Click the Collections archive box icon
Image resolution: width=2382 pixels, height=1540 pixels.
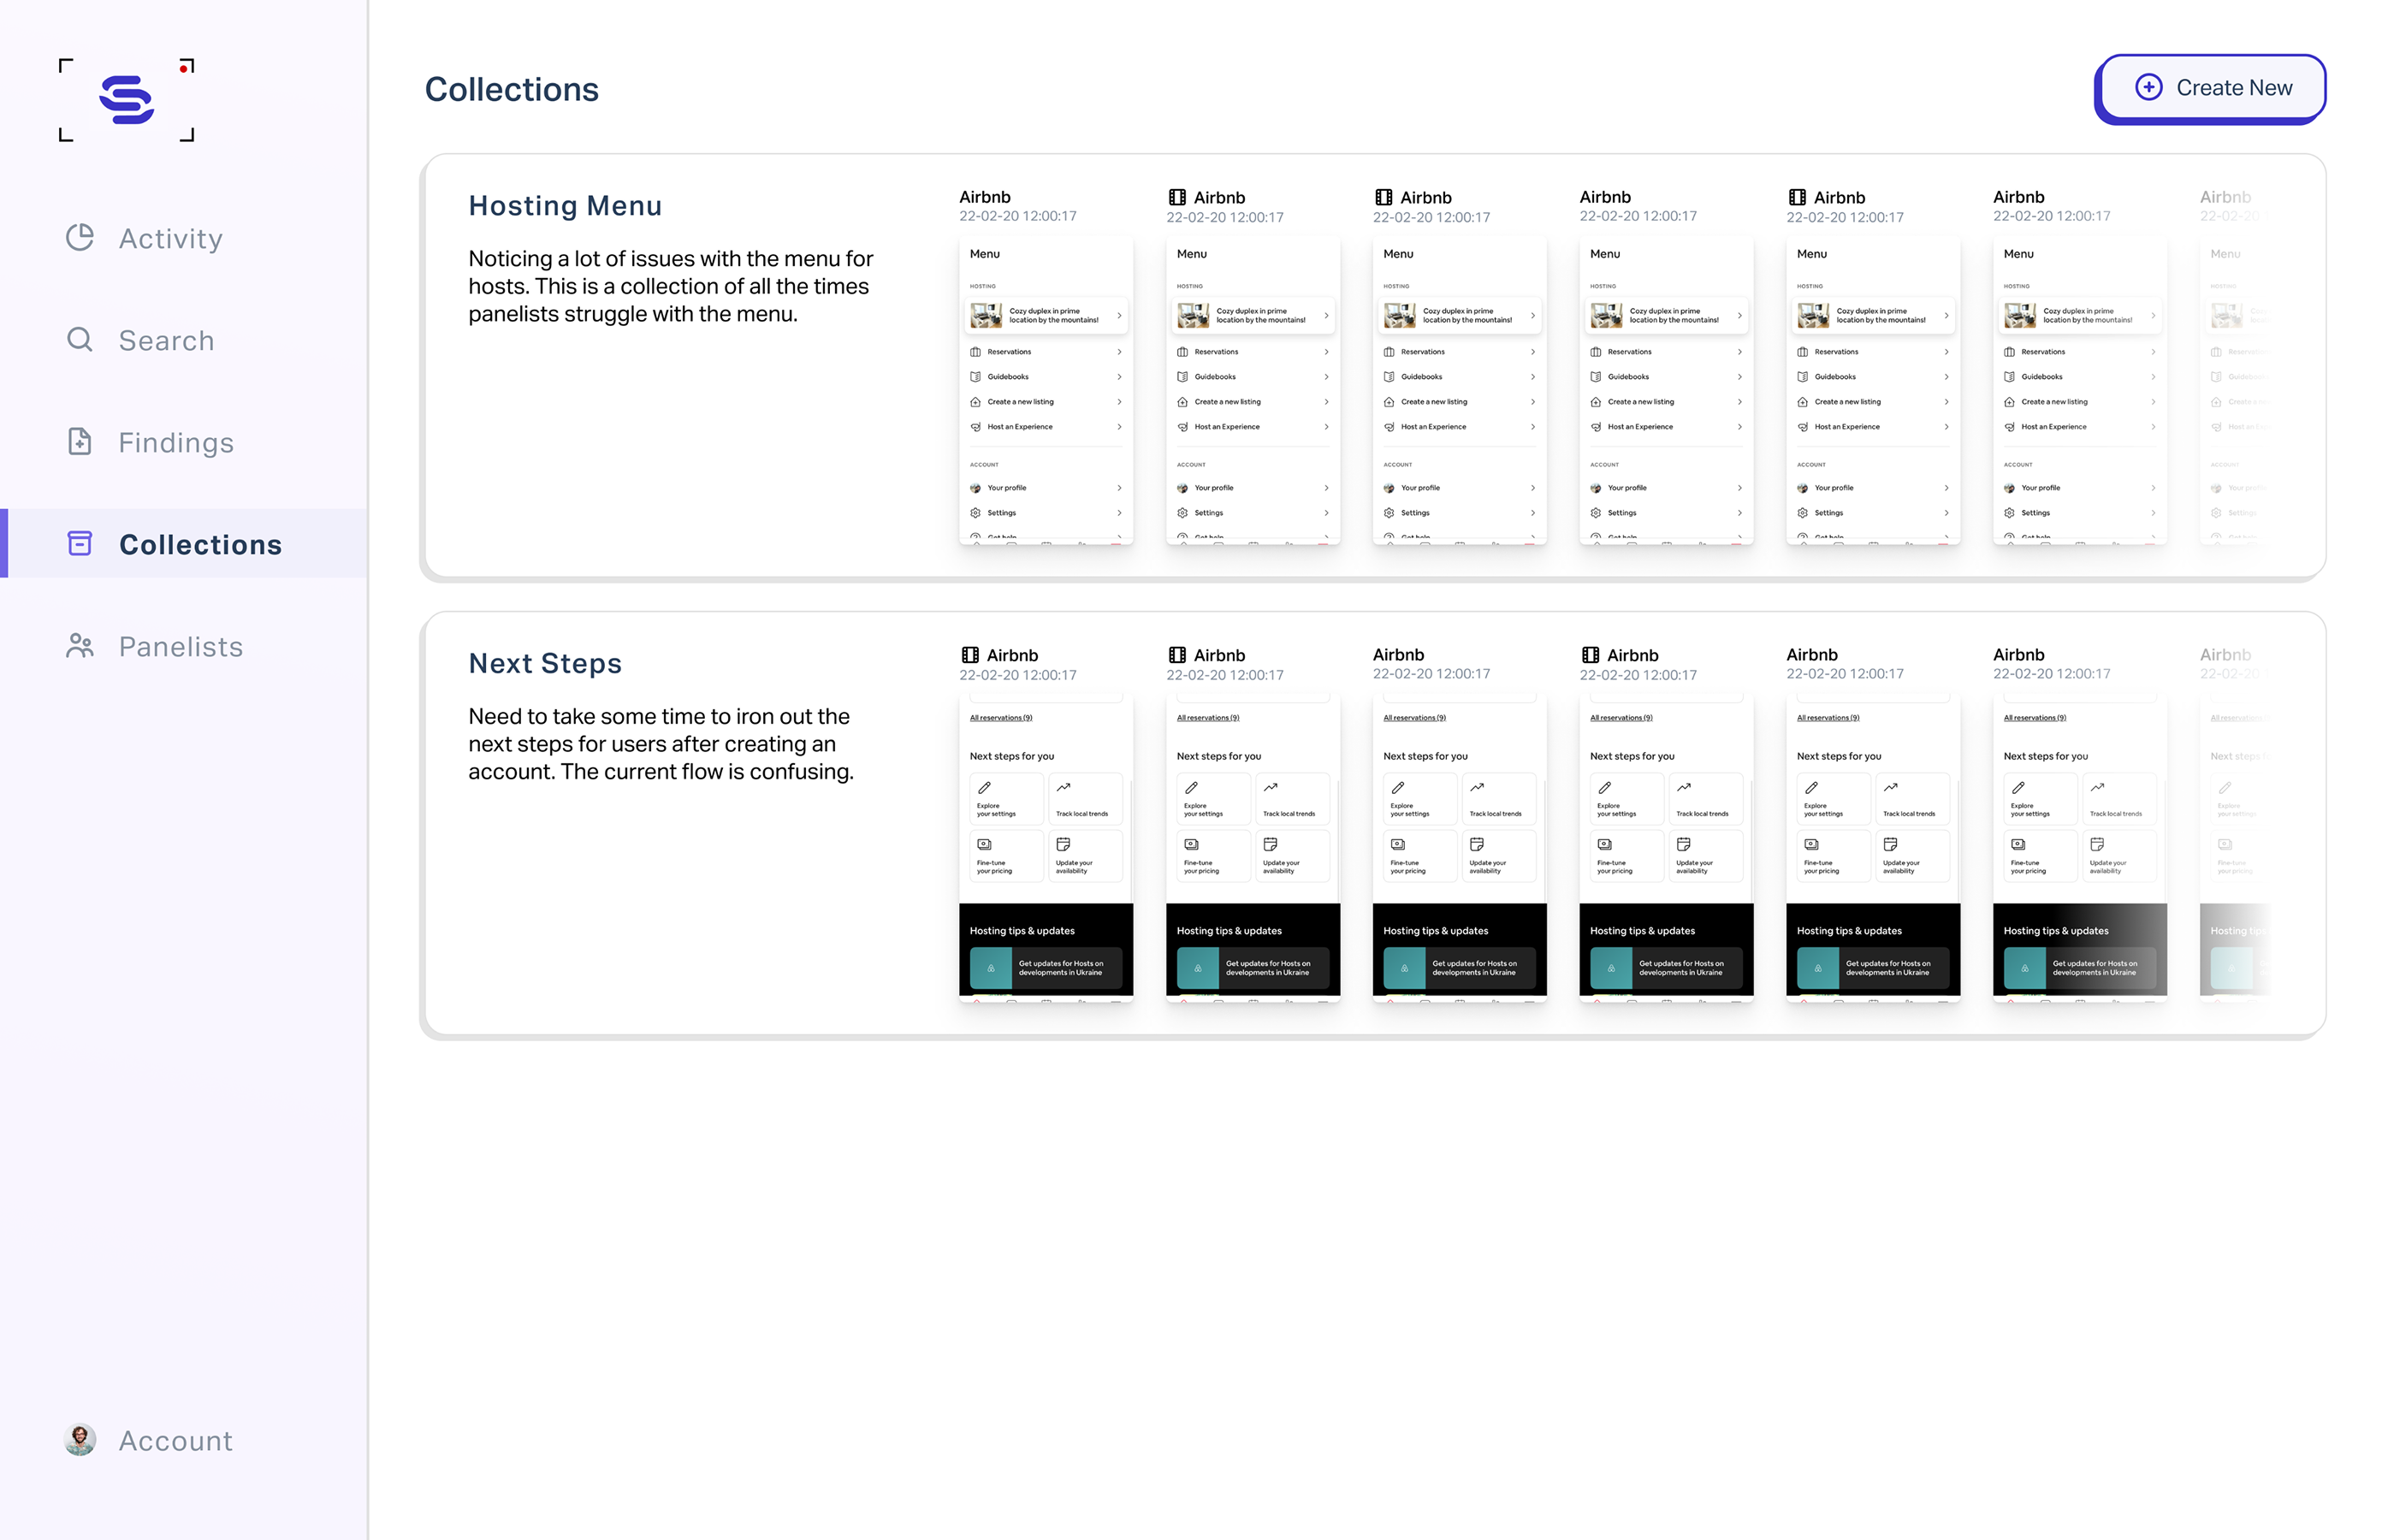point(80,543)
